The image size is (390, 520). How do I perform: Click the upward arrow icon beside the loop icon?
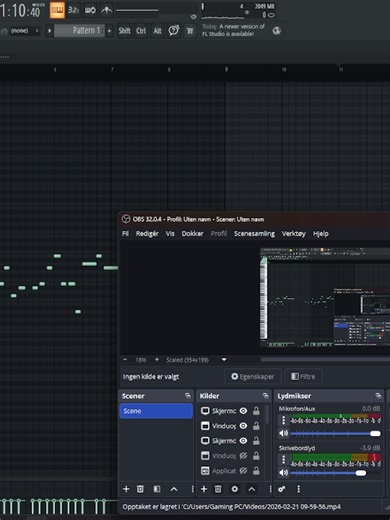(x=106, y=10)
